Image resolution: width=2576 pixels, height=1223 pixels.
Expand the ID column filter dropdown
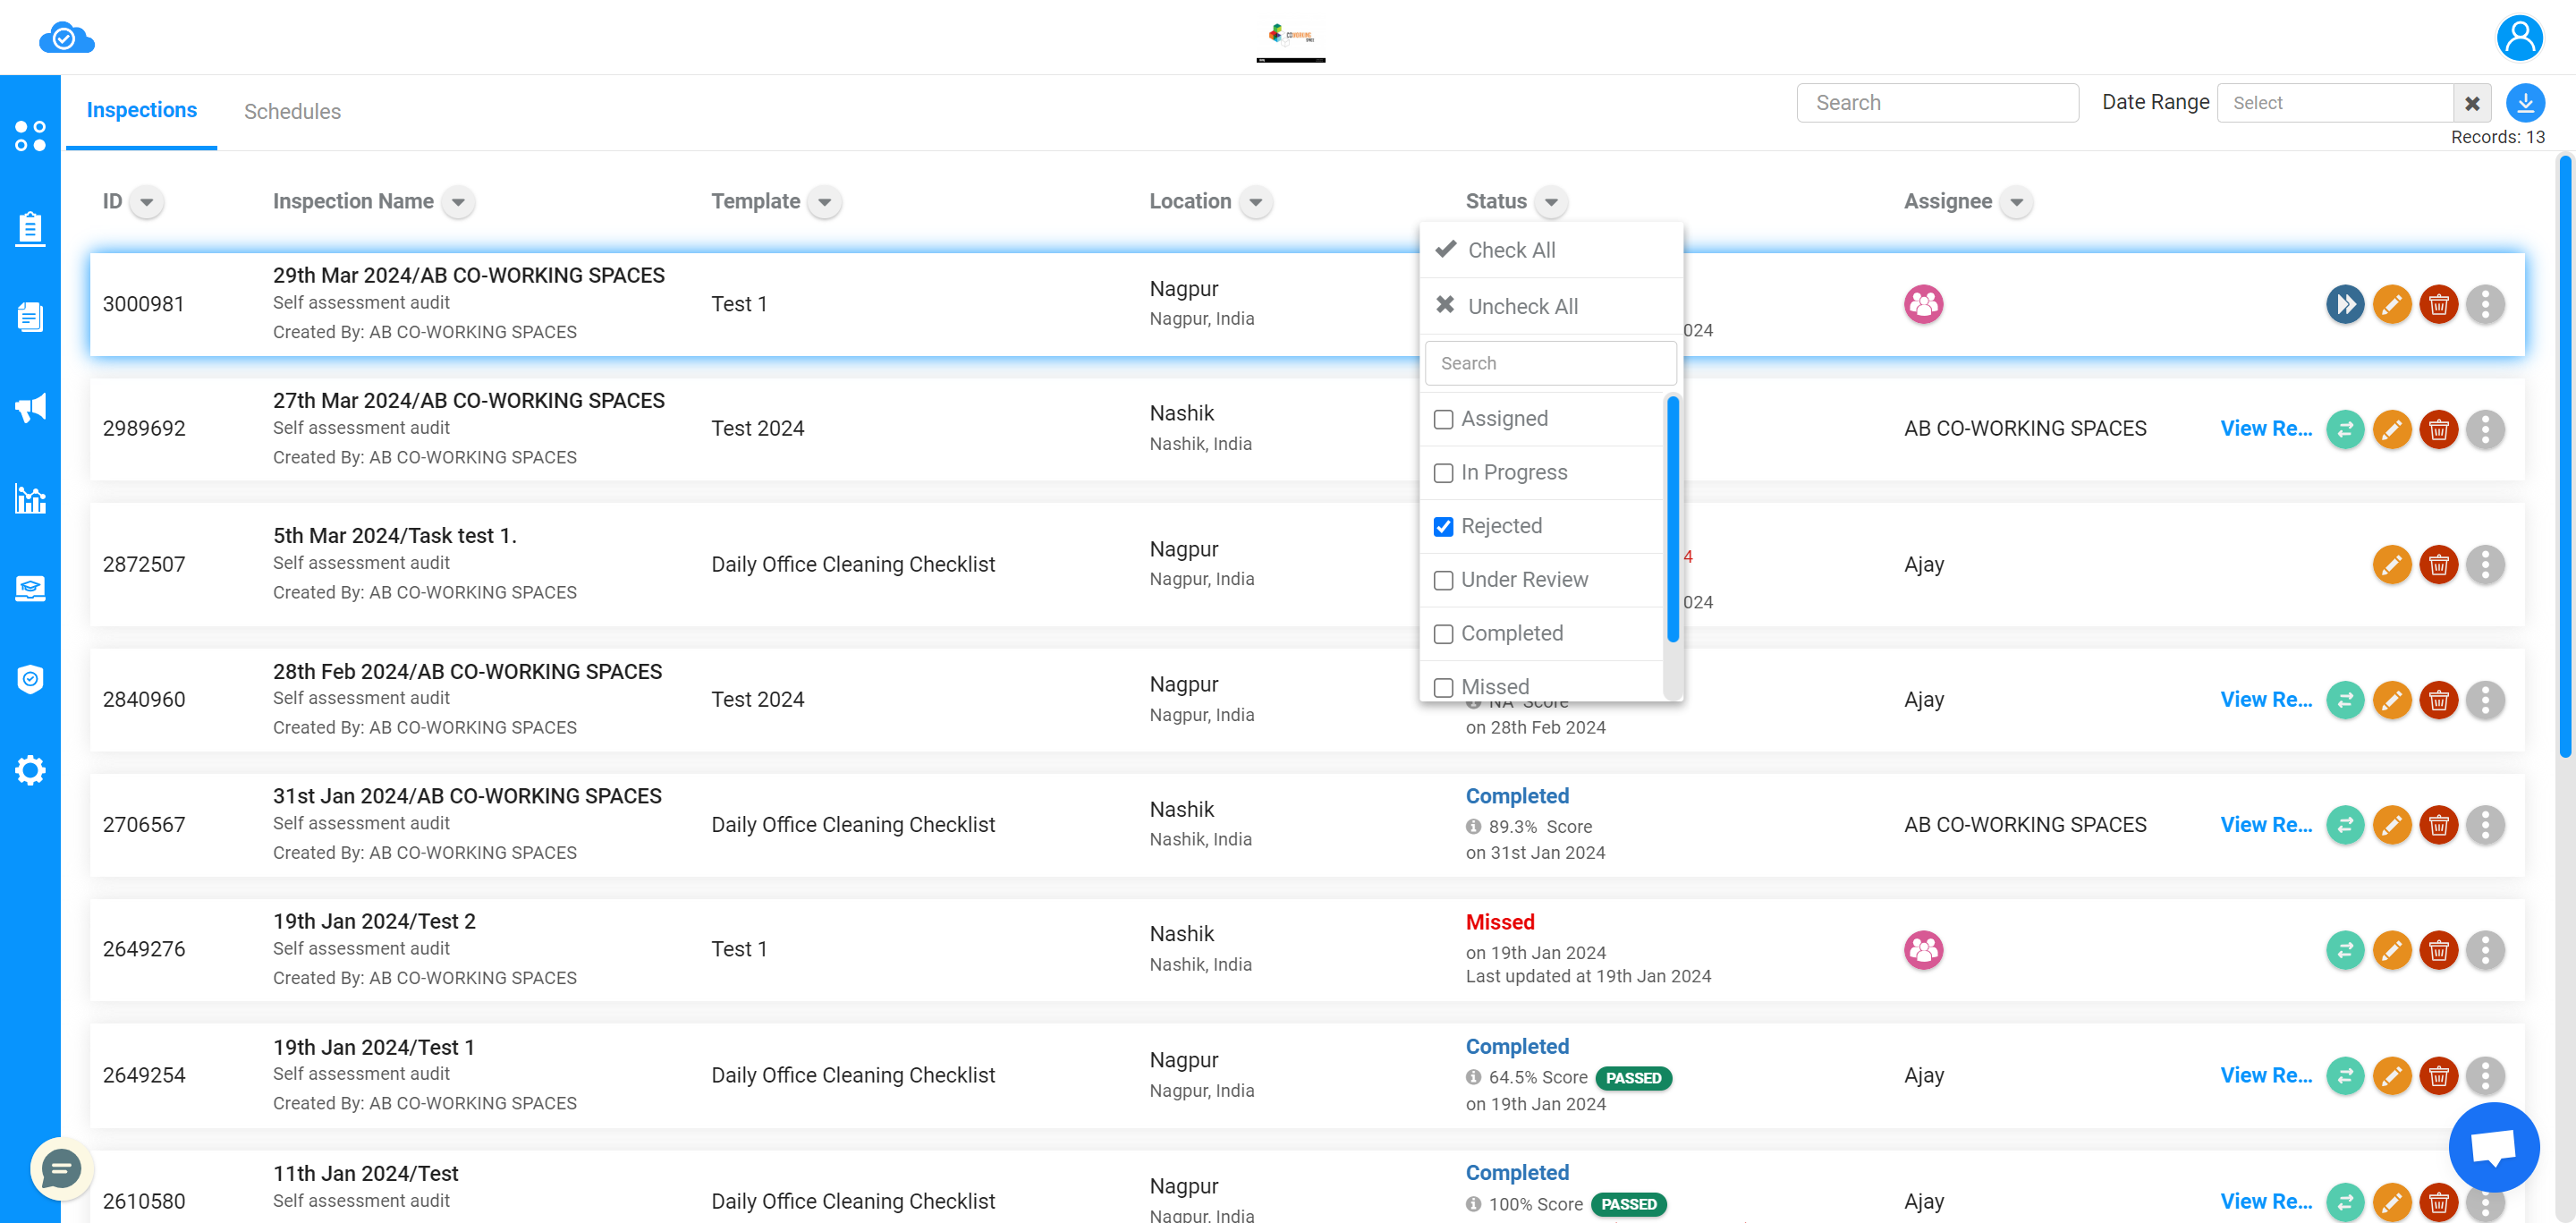(x=147, y=202)
